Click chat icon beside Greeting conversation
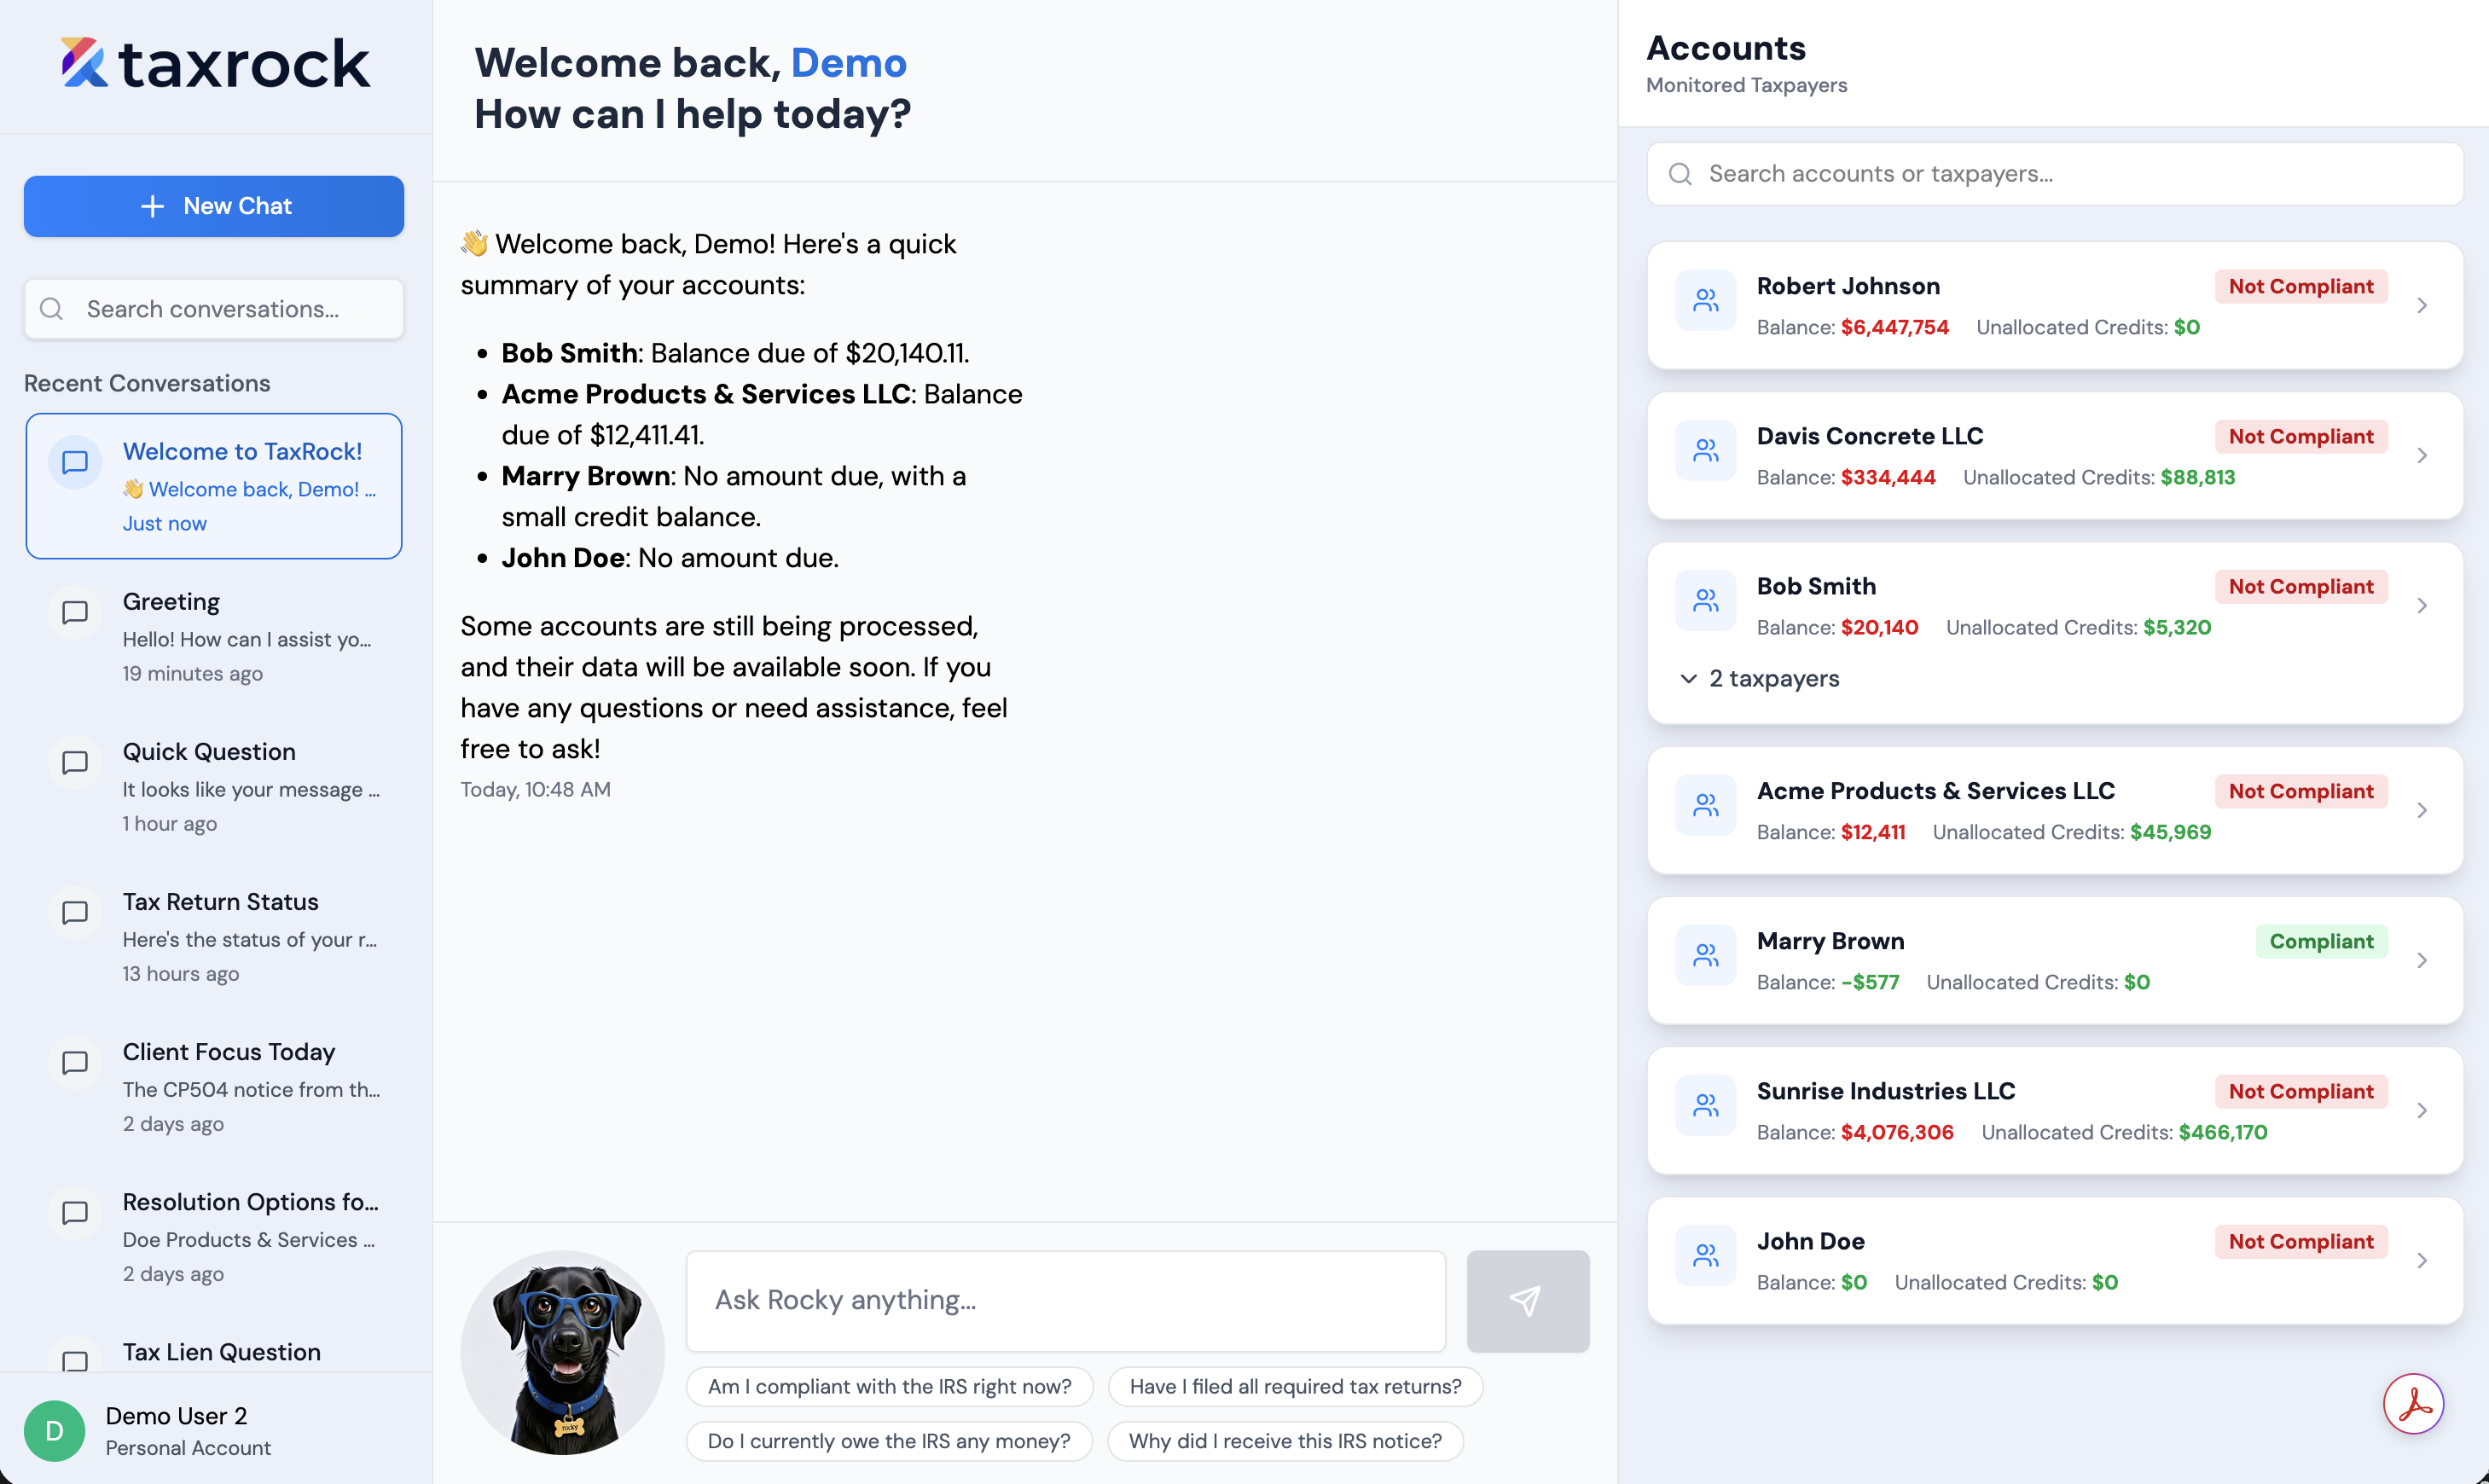The image size is (2489, 1484). pyautogui.click(x=75, y=613)
